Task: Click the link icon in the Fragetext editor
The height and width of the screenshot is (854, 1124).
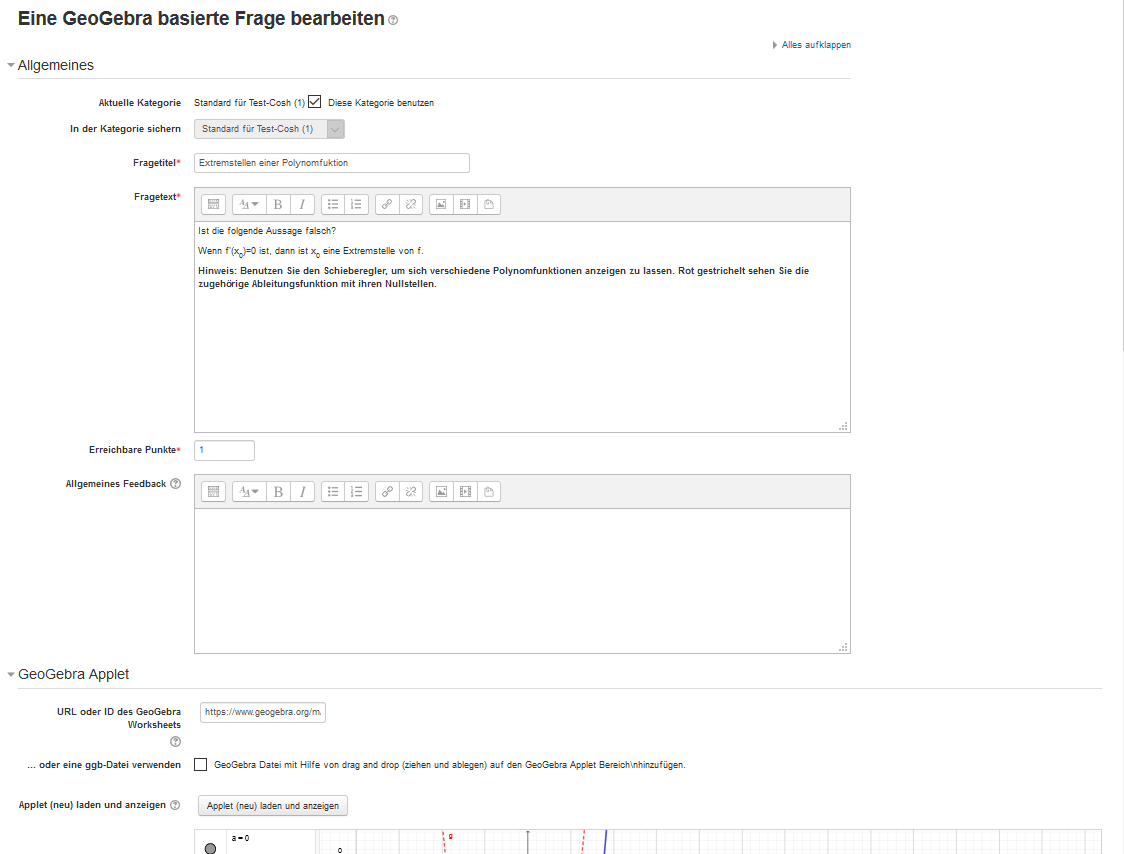Action: click(387, 205)
